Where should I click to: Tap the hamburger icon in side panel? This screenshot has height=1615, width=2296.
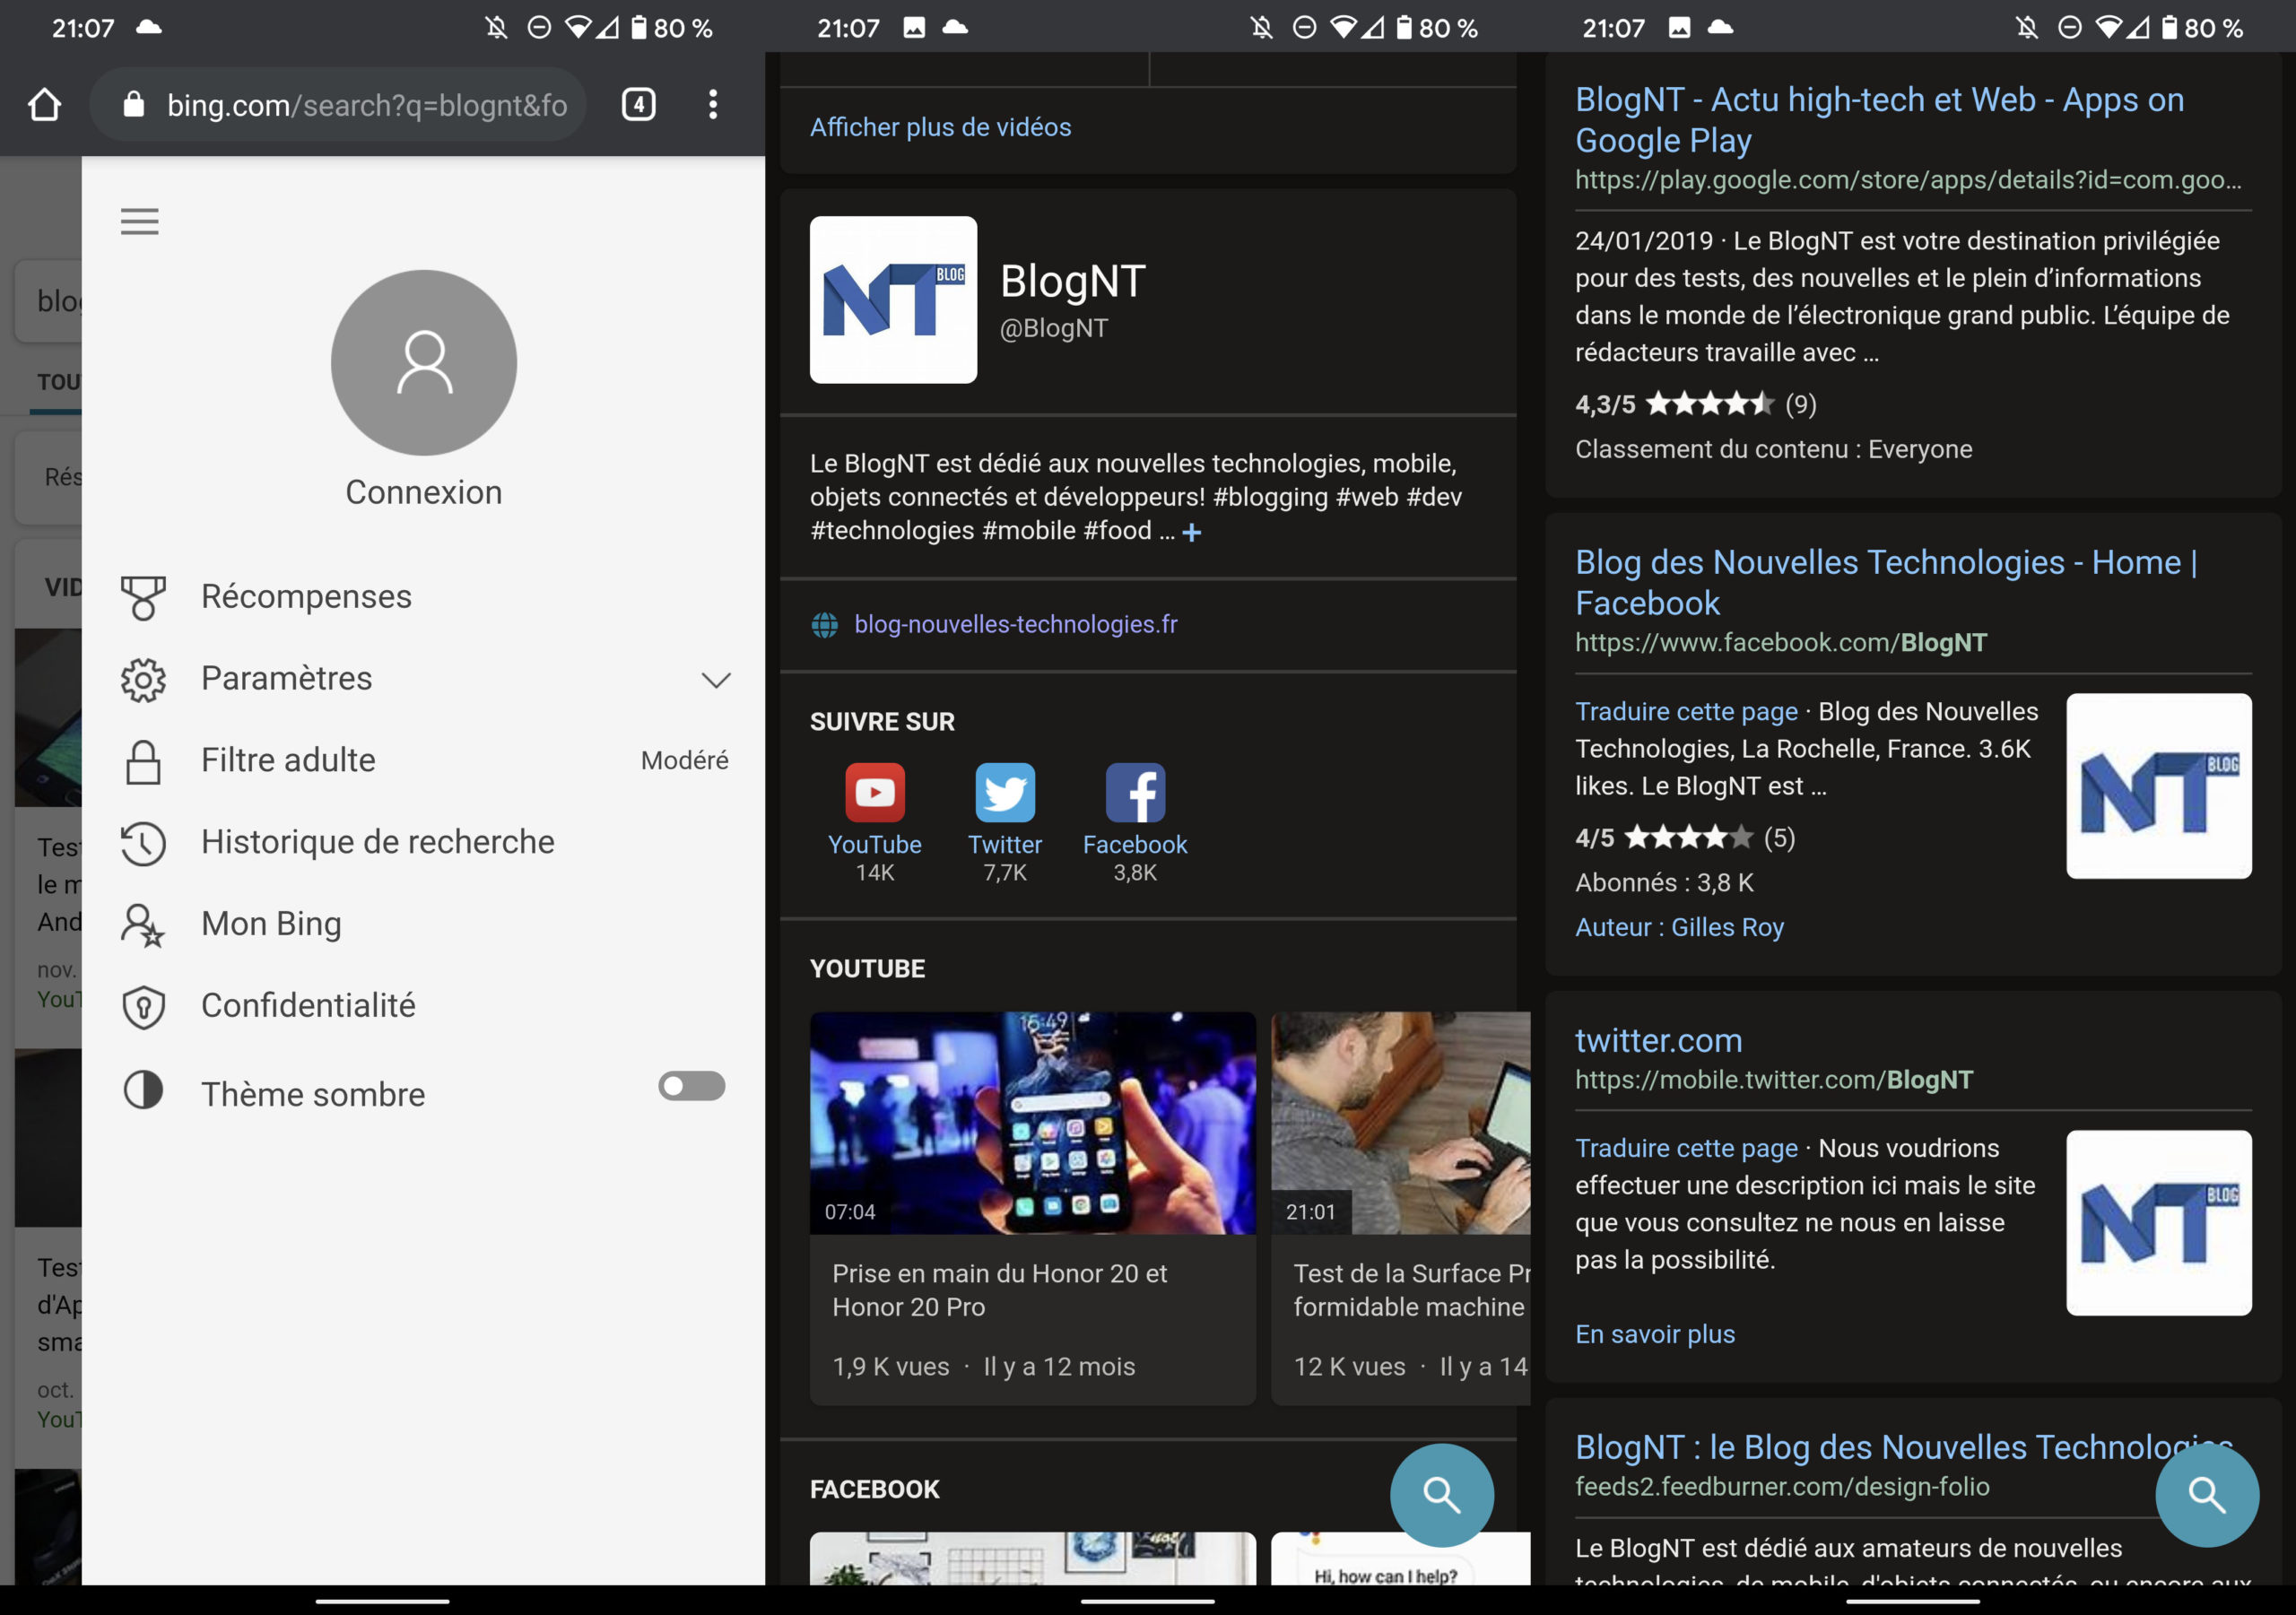[140, 221]
